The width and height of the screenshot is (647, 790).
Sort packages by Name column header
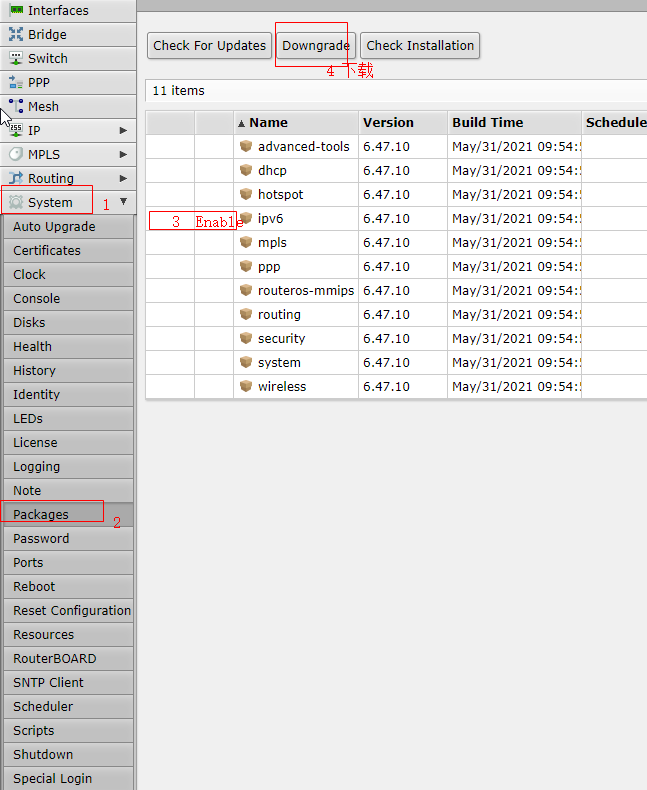point(268,122)
